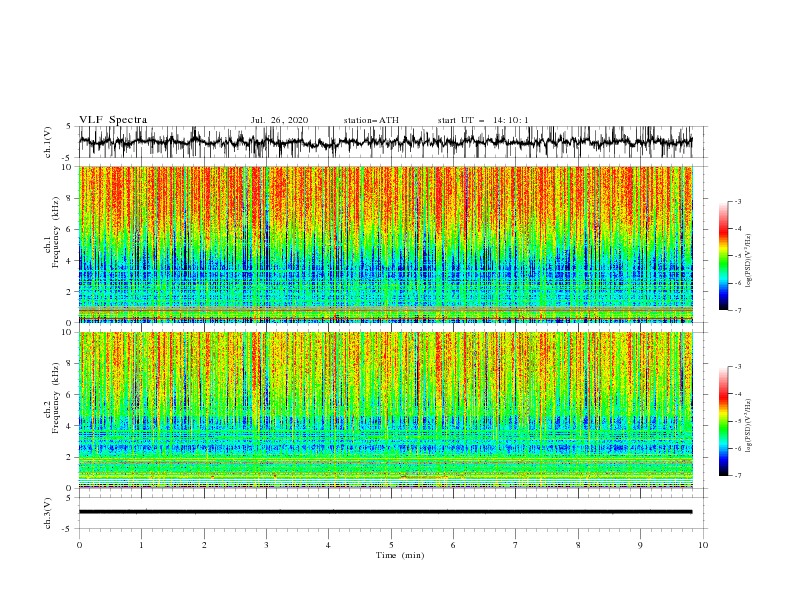Screen dimensions: 792x612
Task: Click the "ch.3(V)" axis label
Action: click(48, 513)
